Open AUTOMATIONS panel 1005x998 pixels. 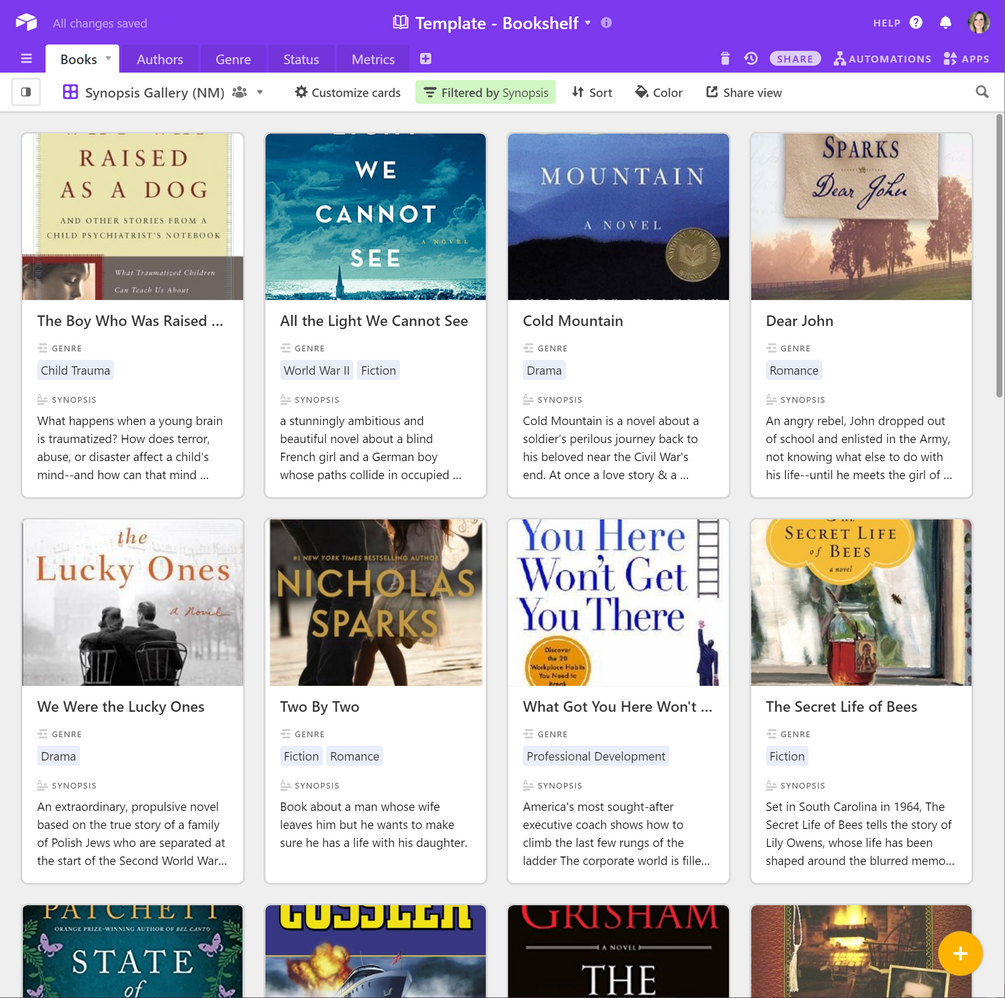[882, 59]
